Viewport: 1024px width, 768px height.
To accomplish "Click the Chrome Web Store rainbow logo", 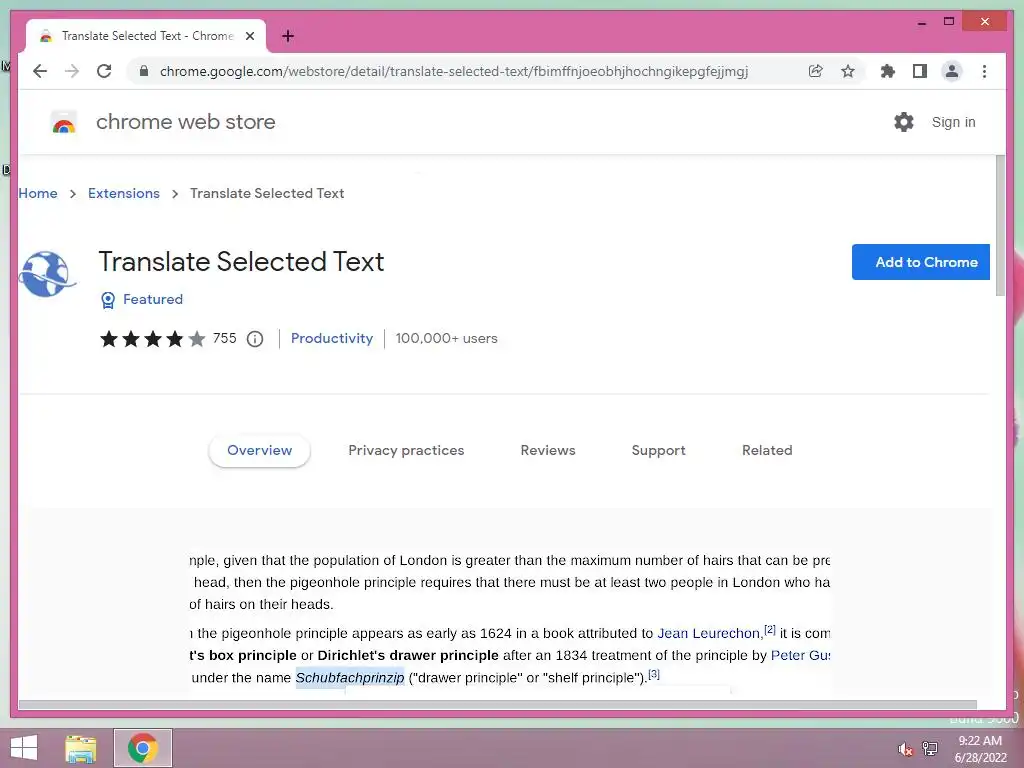I will point(64,122).
